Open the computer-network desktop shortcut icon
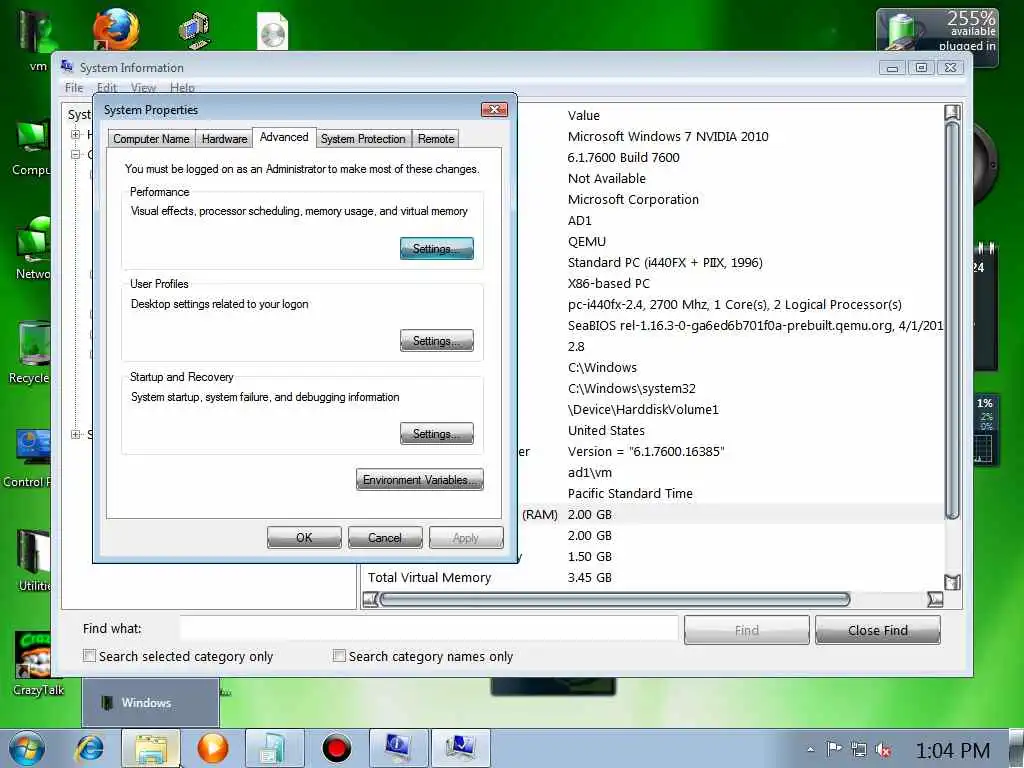Screen dimensions: 1024x768 click(194, 29)
